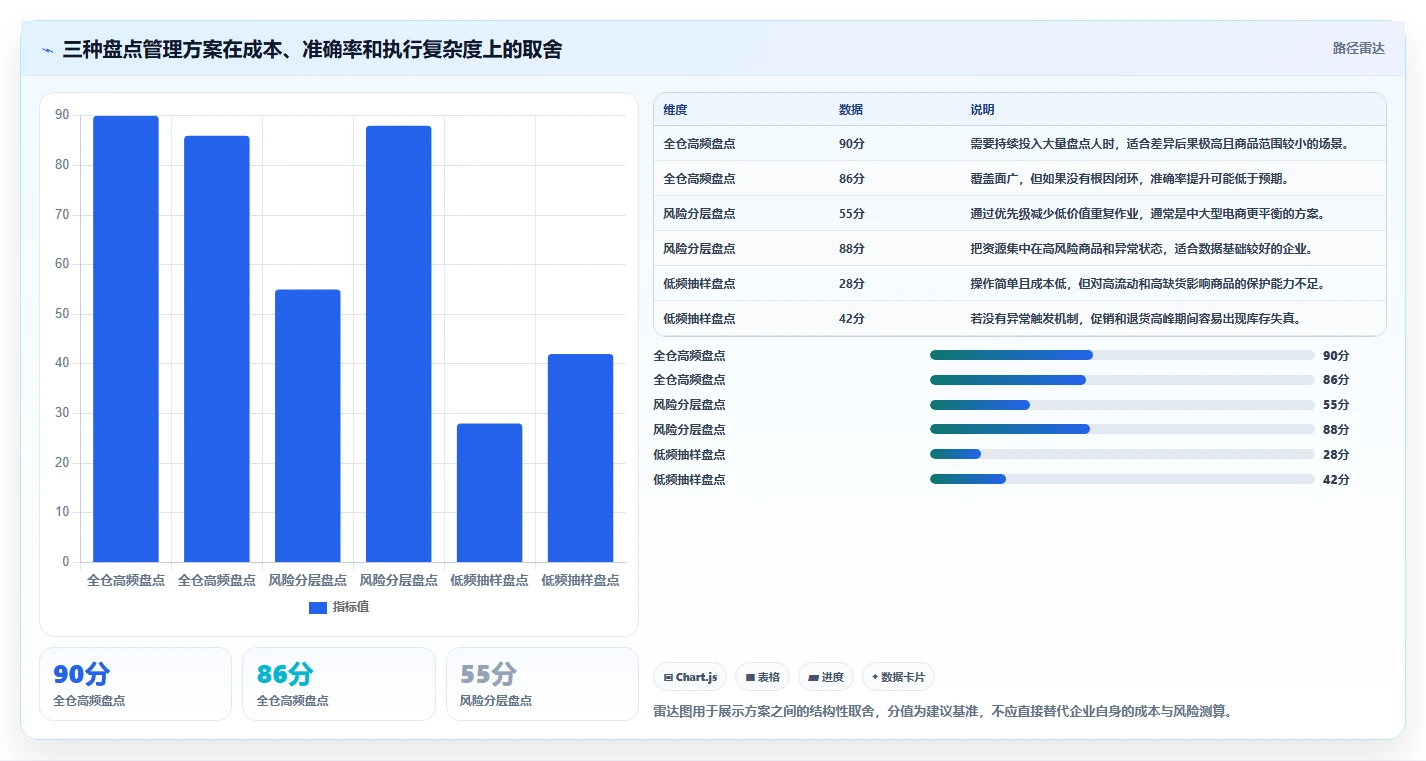The width and height of the screenshot is (1426, 761).
Task: Click the 90分 progress bar
Action: [x=1122, y=355]
